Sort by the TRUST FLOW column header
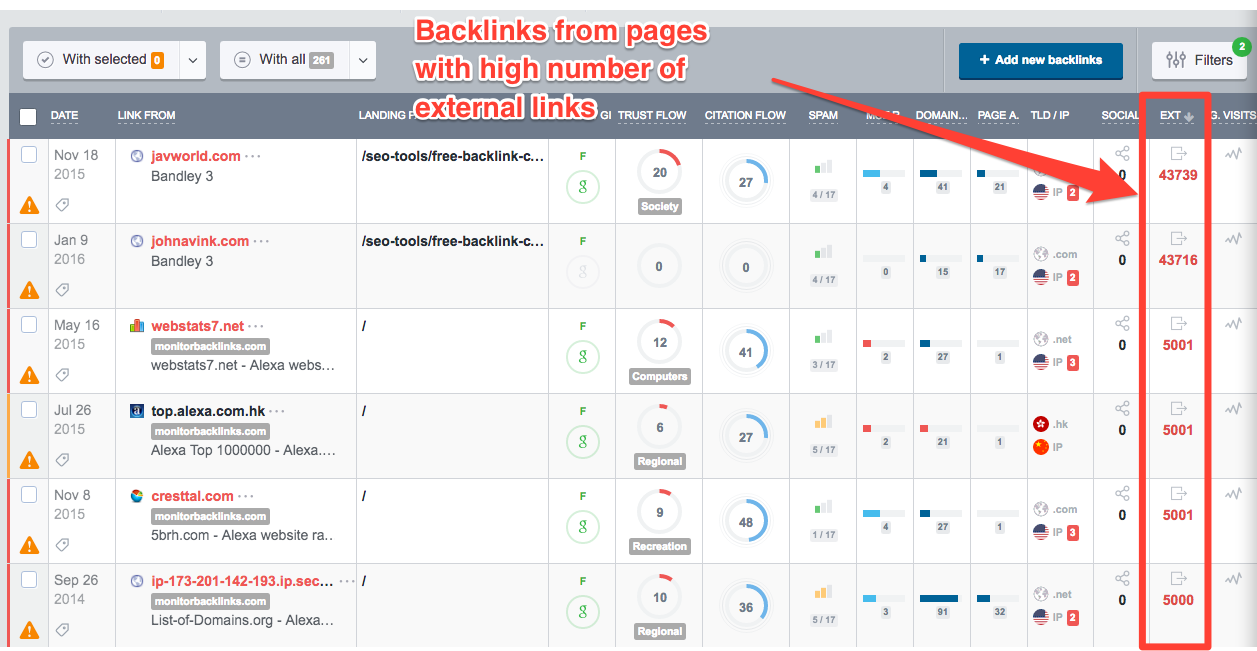This screenshot has height=651, width=1257. [x=652, y=116]
